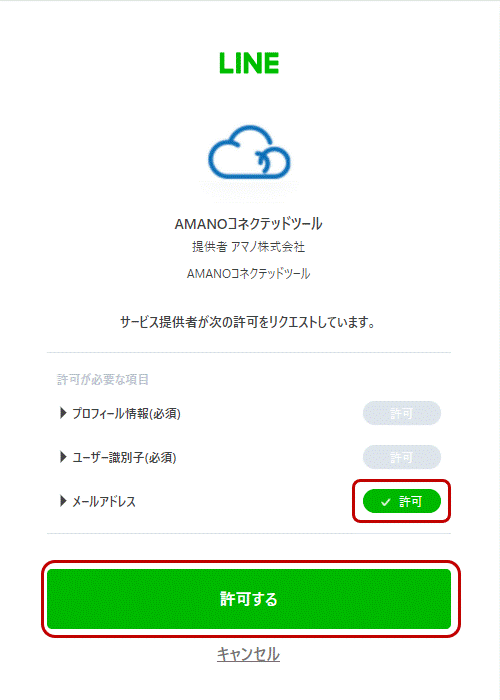500x700 pixels.
Task: Select the プロフィール情報(必須) row label
Action: 126,413
